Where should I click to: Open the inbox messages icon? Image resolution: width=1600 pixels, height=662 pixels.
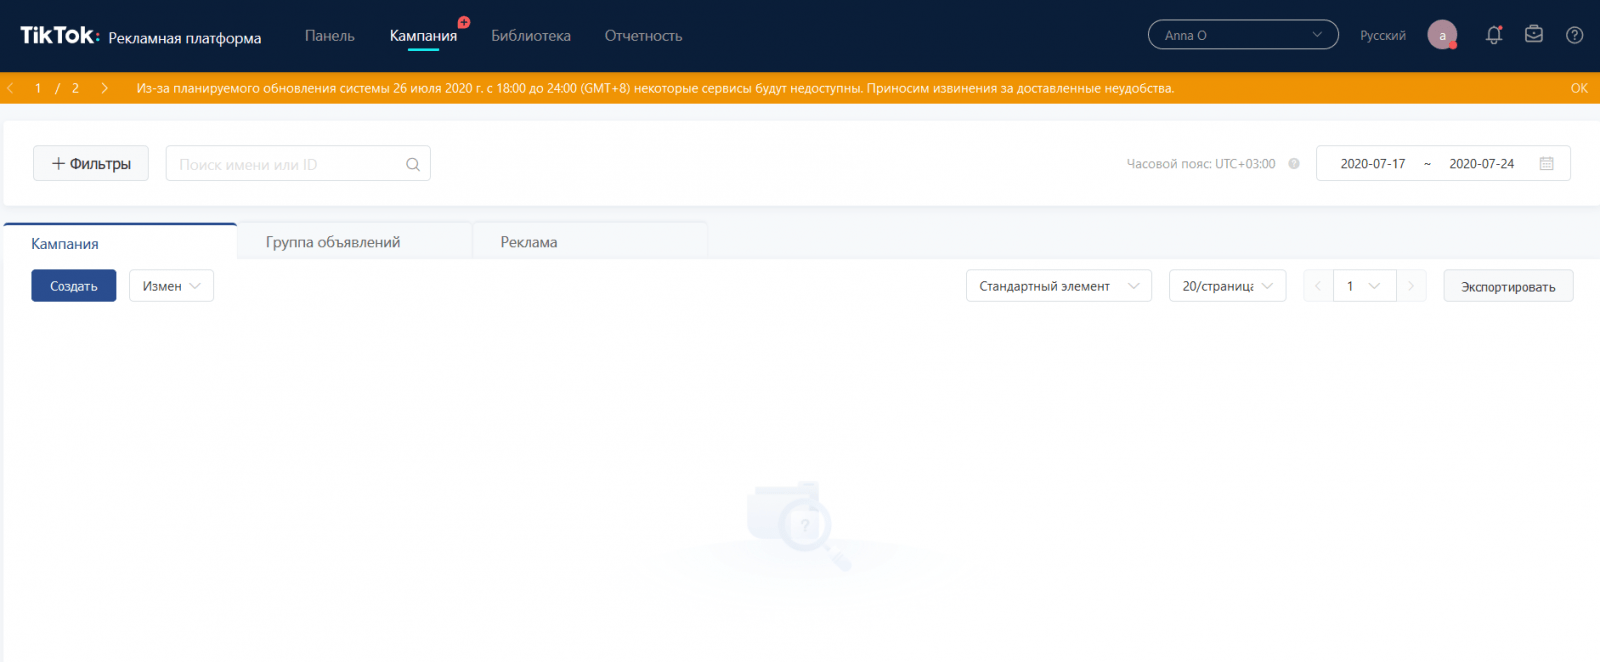[1534, 35]
